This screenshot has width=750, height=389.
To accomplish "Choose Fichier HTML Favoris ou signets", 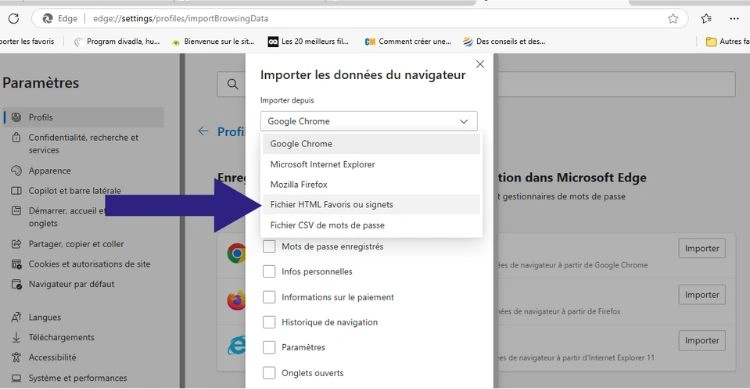I will click(x=371, y=204).
